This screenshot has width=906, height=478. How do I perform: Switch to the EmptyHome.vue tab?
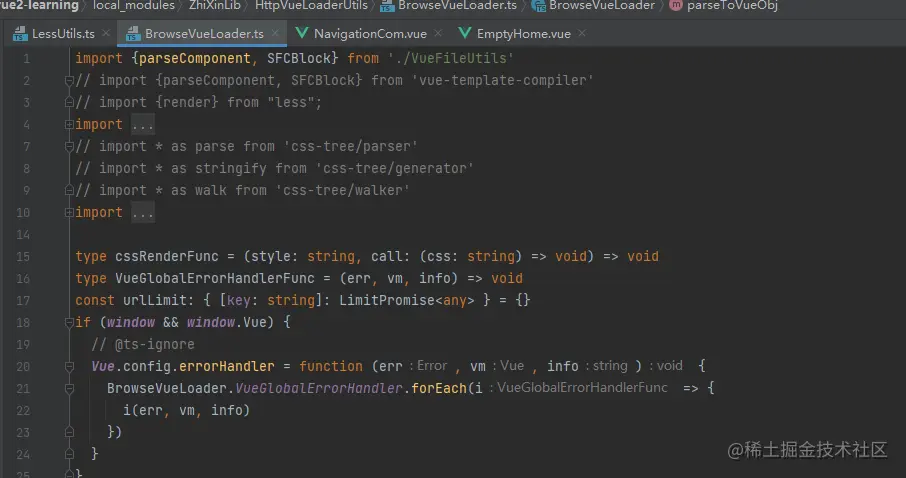coord(523,34)
